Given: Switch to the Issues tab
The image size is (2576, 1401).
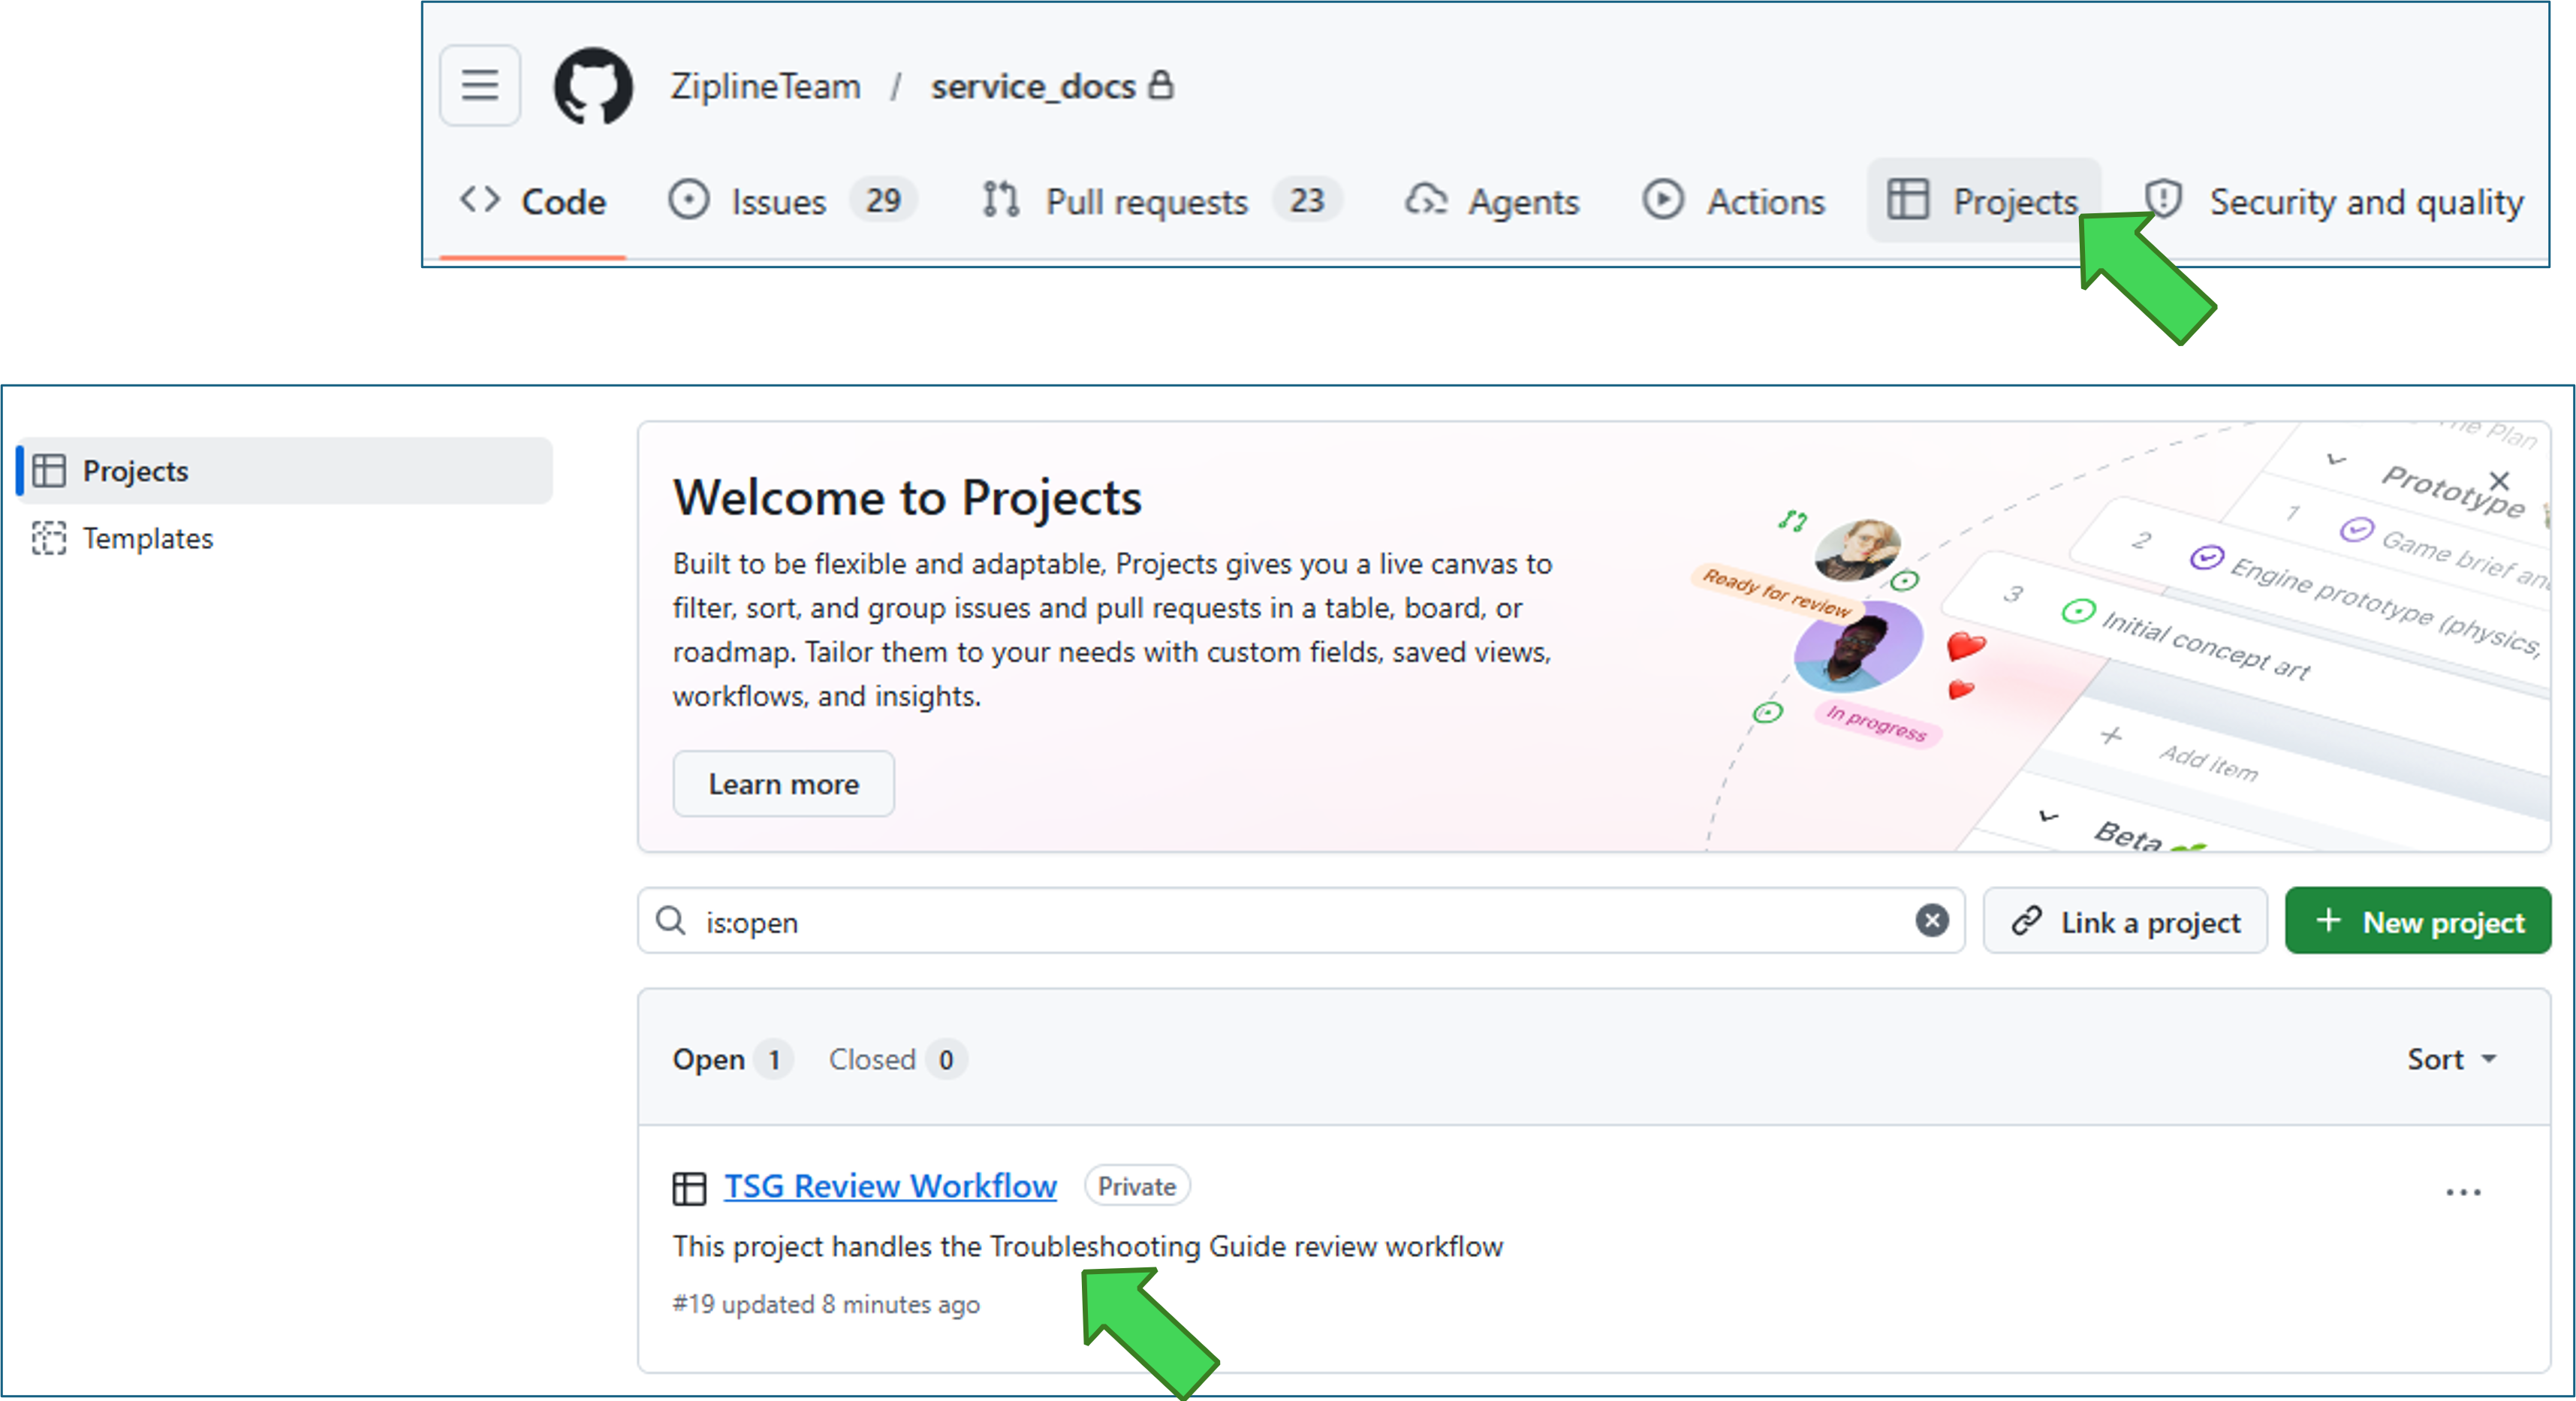Looking at the screenshot, I should 792,201.
